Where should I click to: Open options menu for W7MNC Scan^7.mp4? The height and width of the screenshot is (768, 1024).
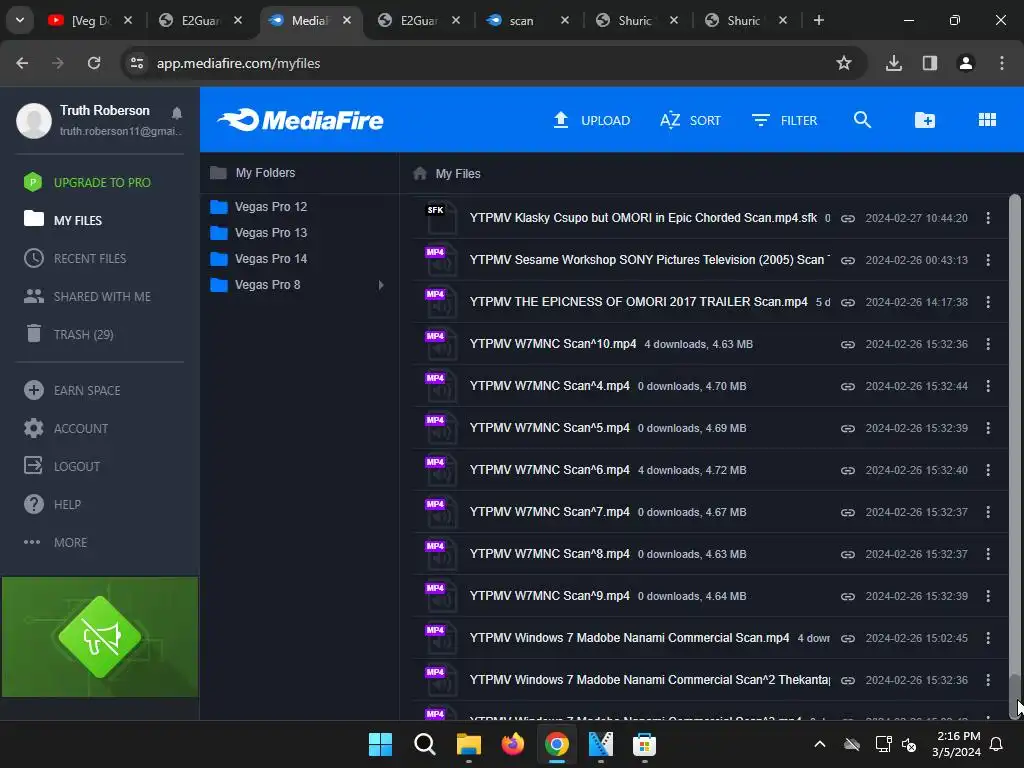click(987, 512)
